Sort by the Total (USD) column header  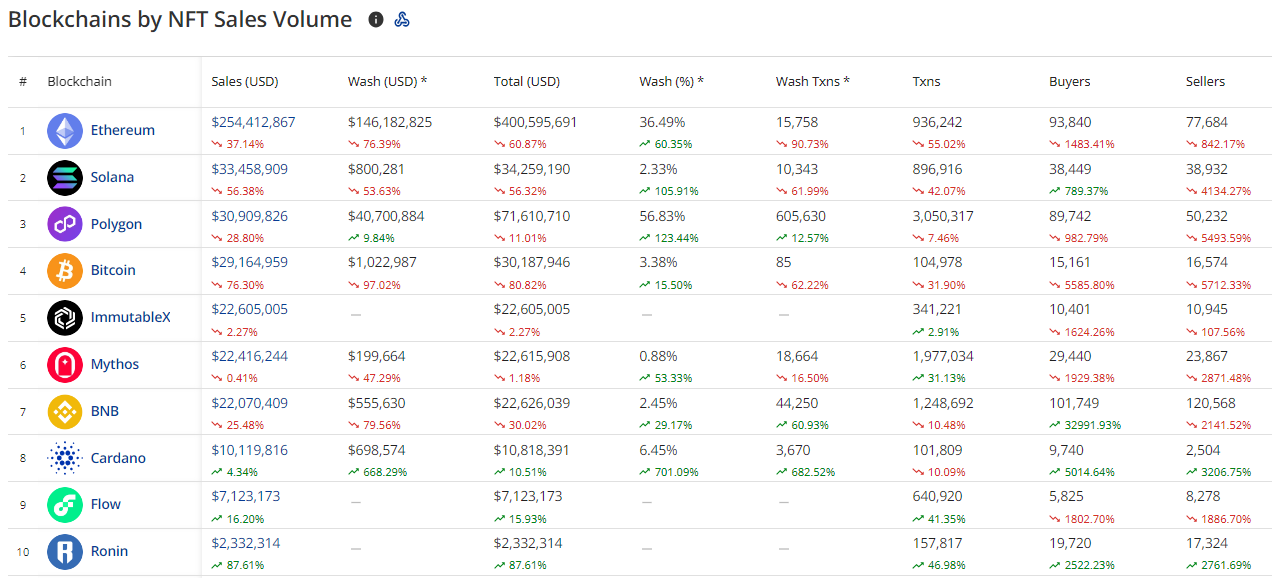pyautogui.click(x=527, y=81)
